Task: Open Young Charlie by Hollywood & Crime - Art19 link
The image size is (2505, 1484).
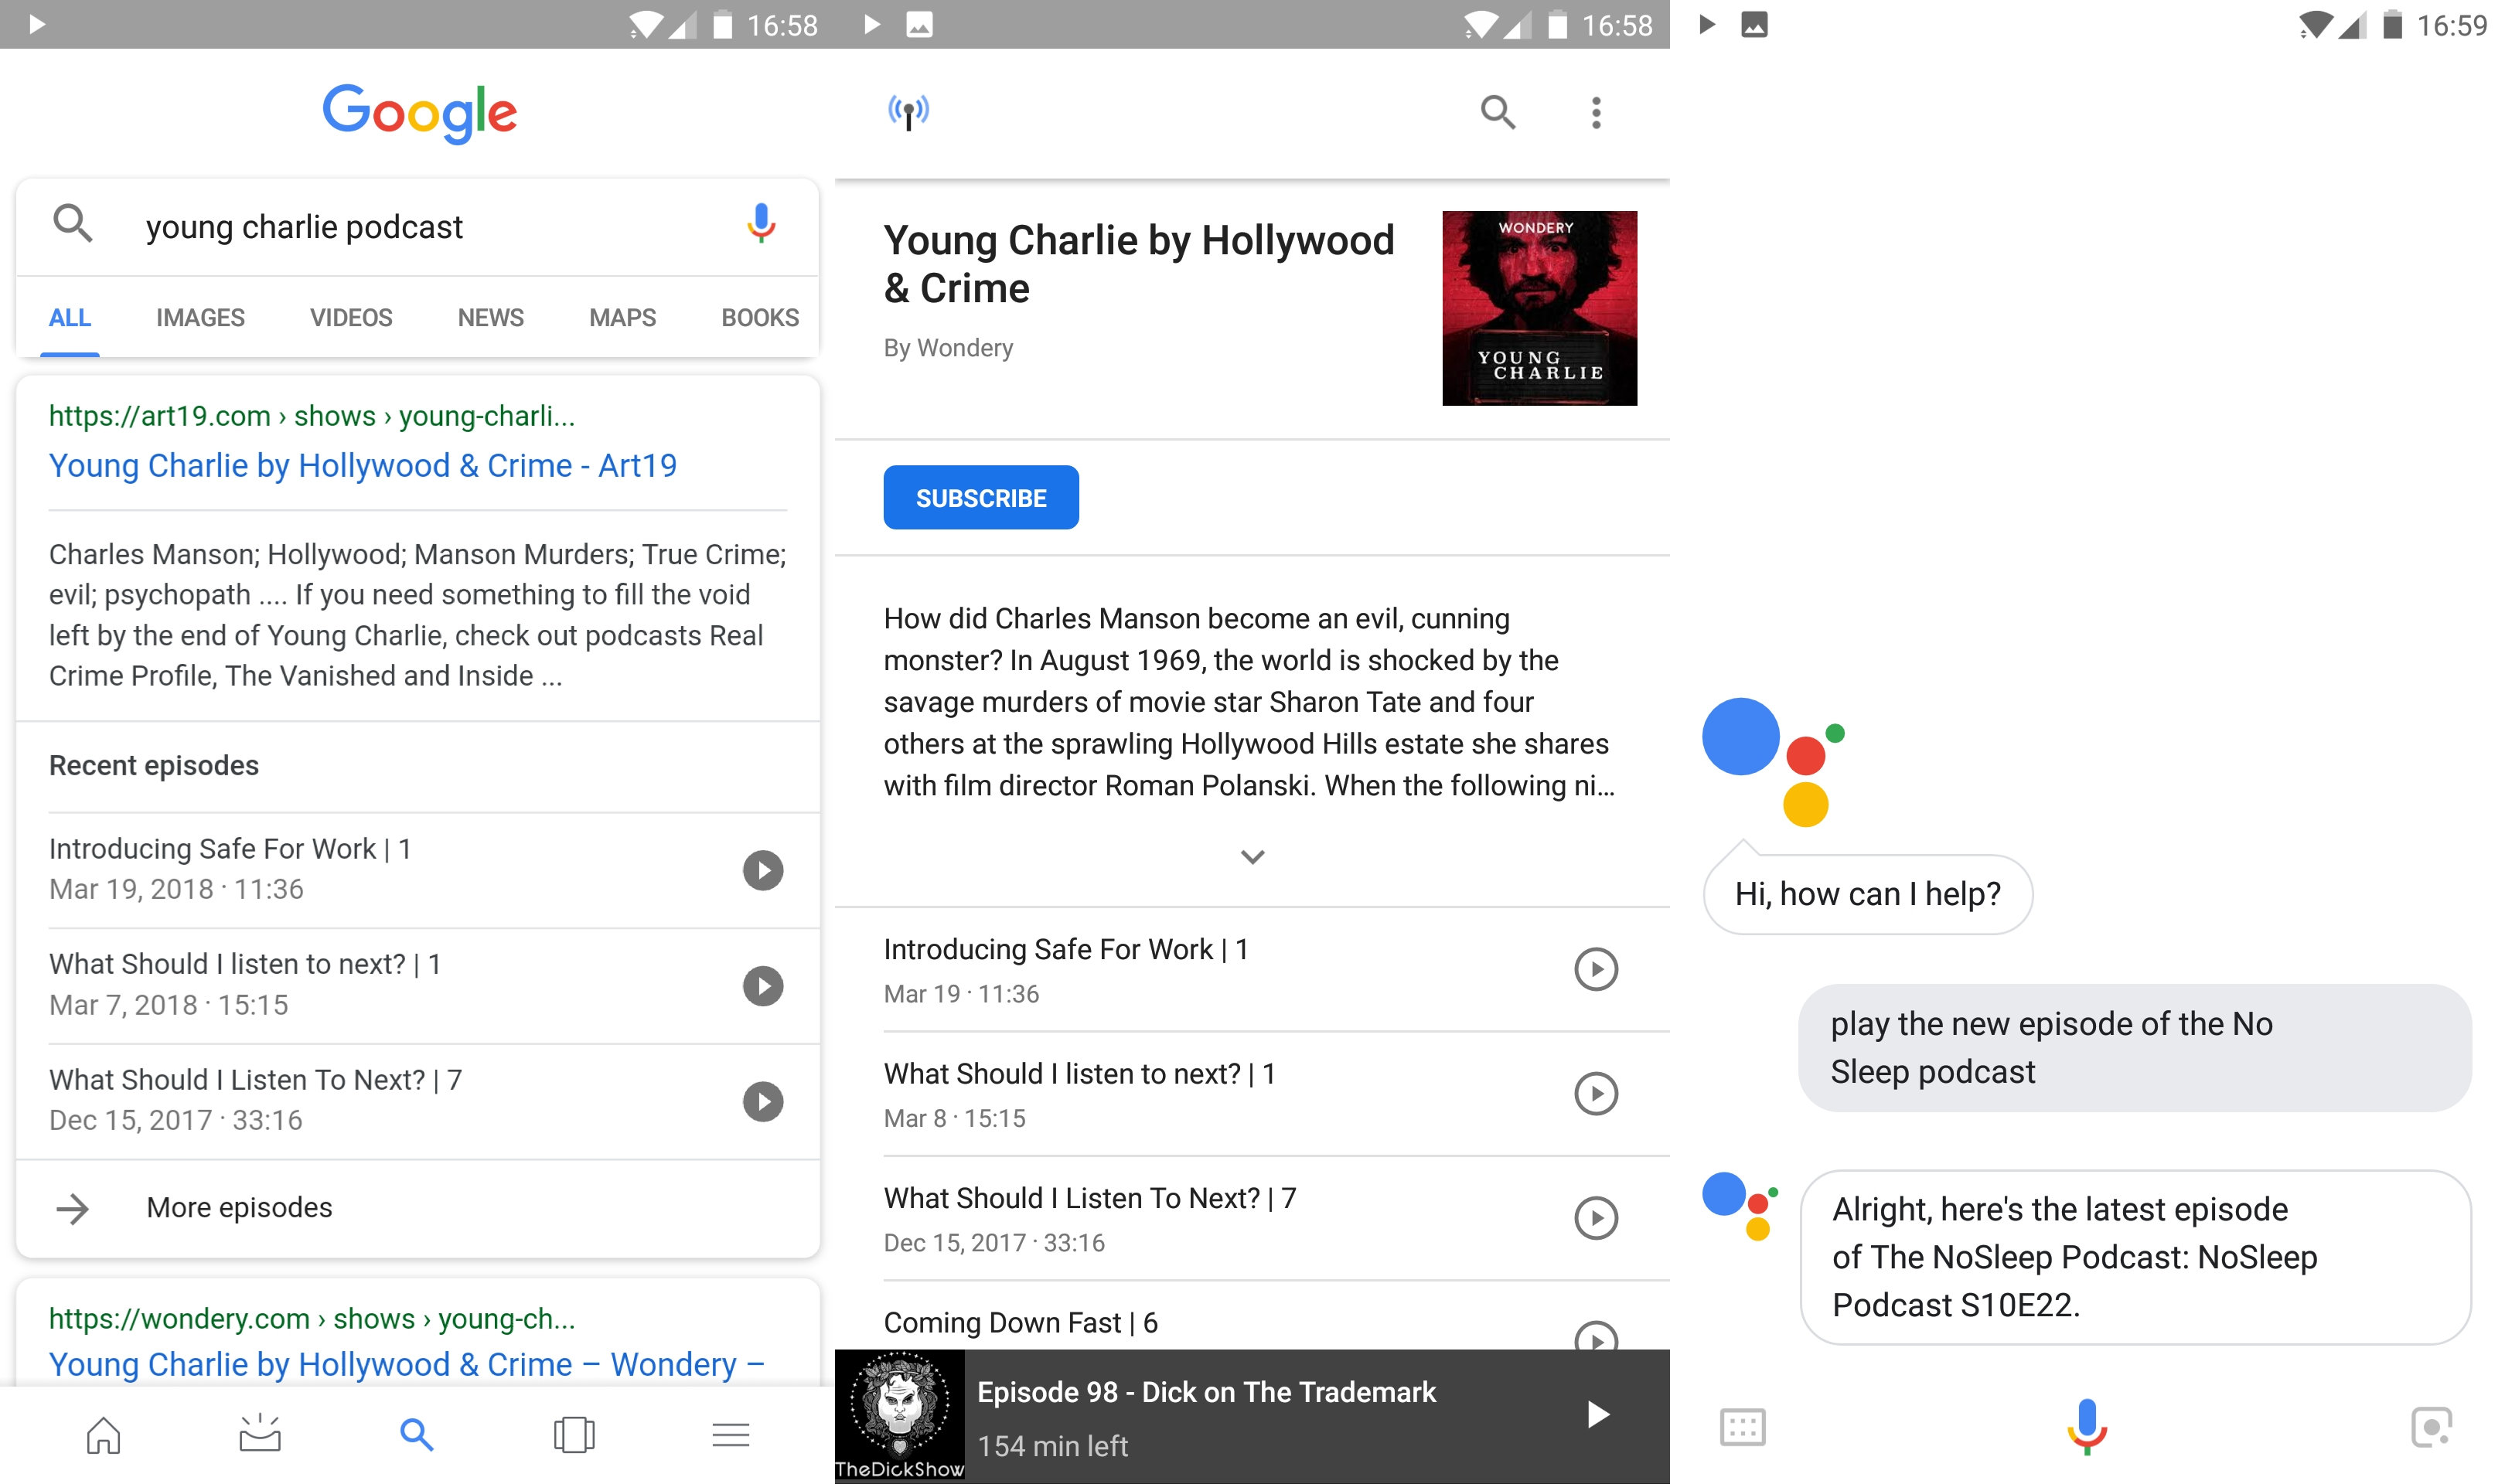Action: 363,466
